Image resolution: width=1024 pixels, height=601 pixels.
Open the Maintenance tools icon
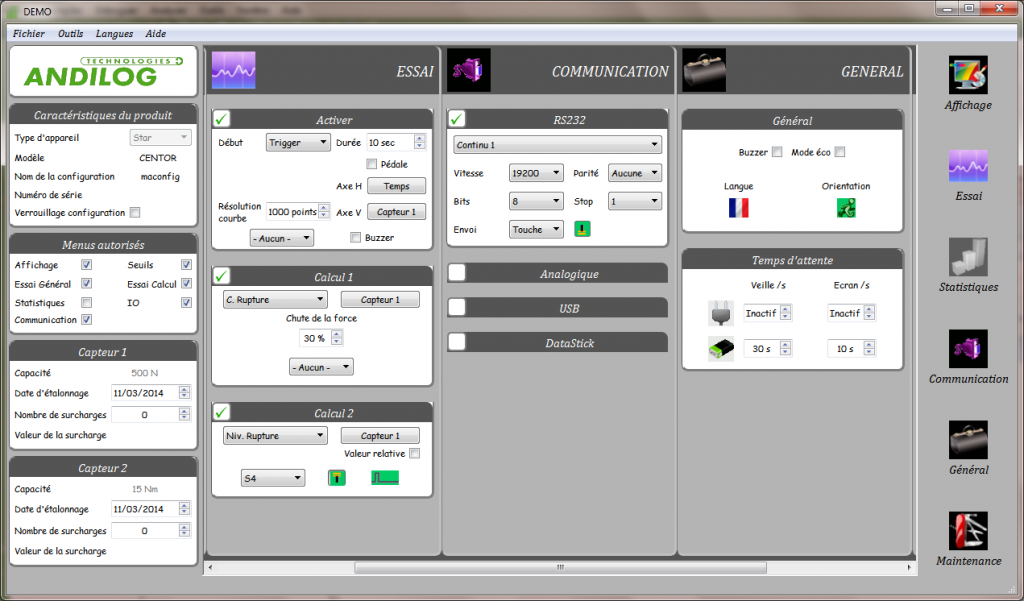[968, 531]
